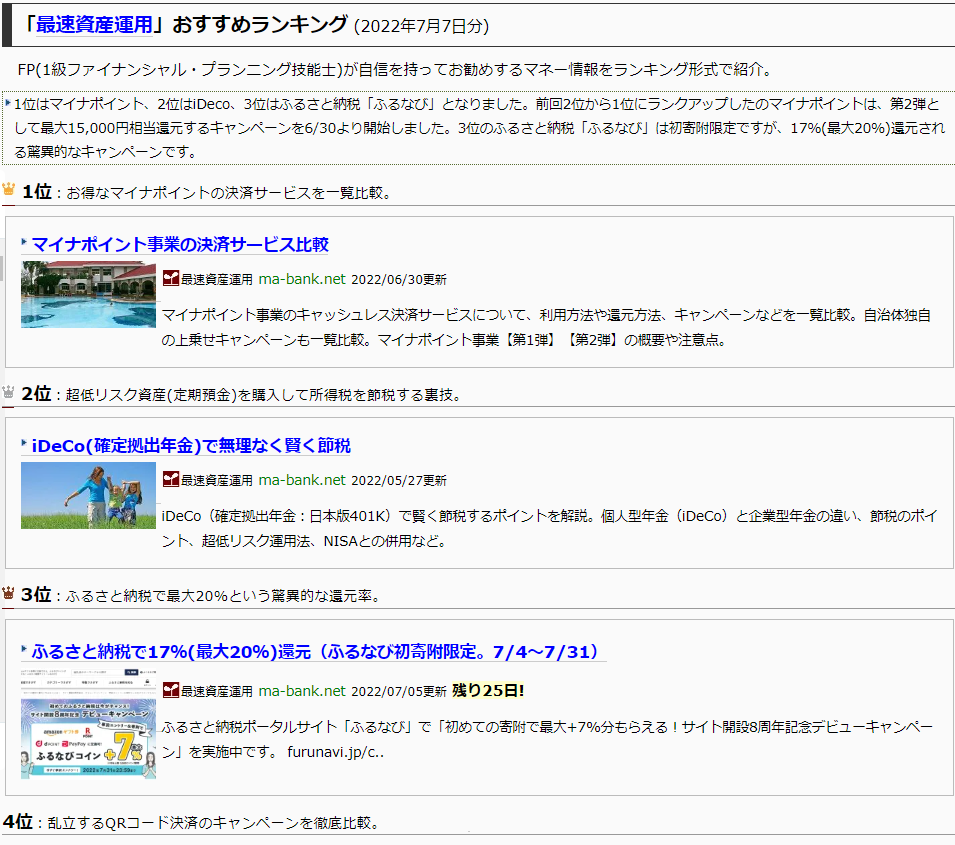Viewport: 955px width, 845px height.
Task: Click the 3位 ranking heading text
Action: tap(37, 595)
